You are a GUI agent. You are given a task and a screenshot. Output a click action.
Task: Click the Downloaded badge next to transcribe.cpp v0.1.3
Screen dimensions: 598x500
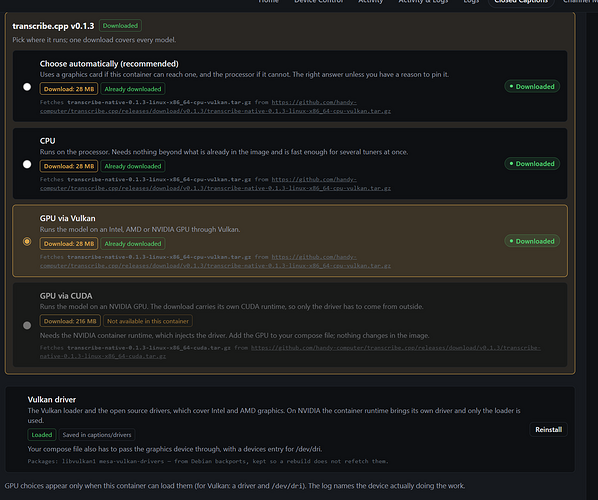(121, 26)
